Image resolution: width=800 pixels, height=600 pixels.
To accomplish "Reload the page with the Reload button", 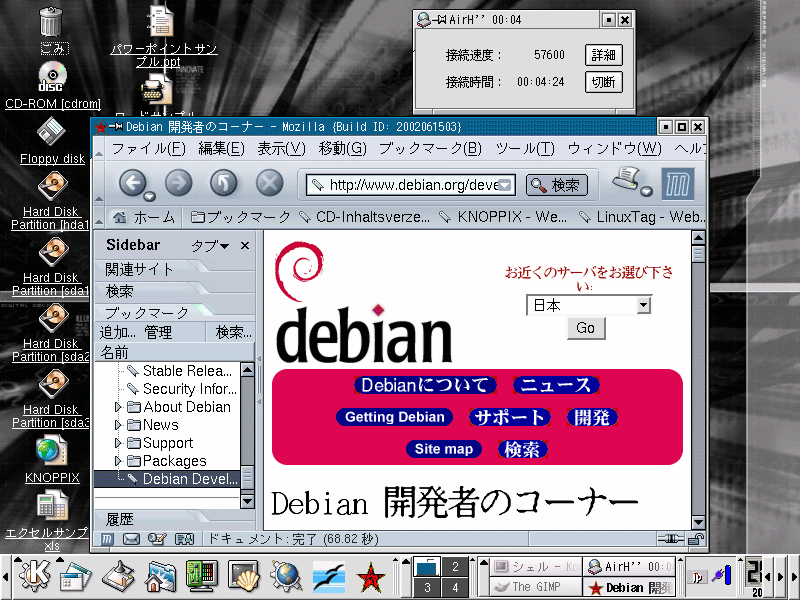I will point(224,183).
